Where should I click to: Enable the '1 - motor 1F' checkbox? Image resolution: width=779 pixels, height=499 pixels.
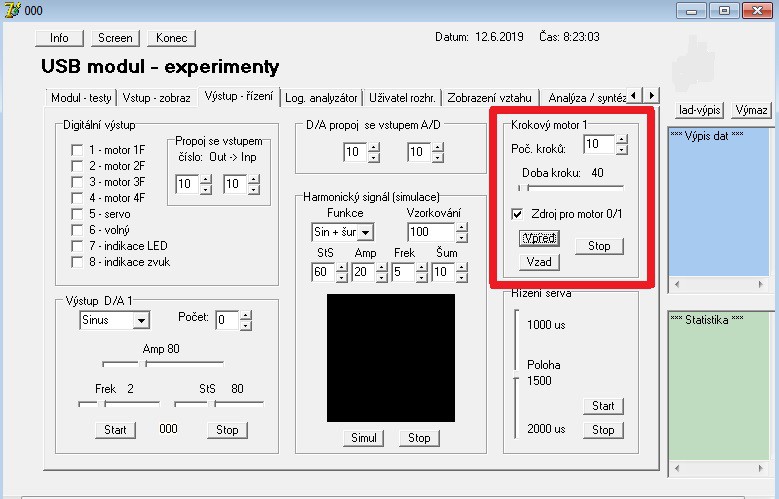(x=77, y=150)
